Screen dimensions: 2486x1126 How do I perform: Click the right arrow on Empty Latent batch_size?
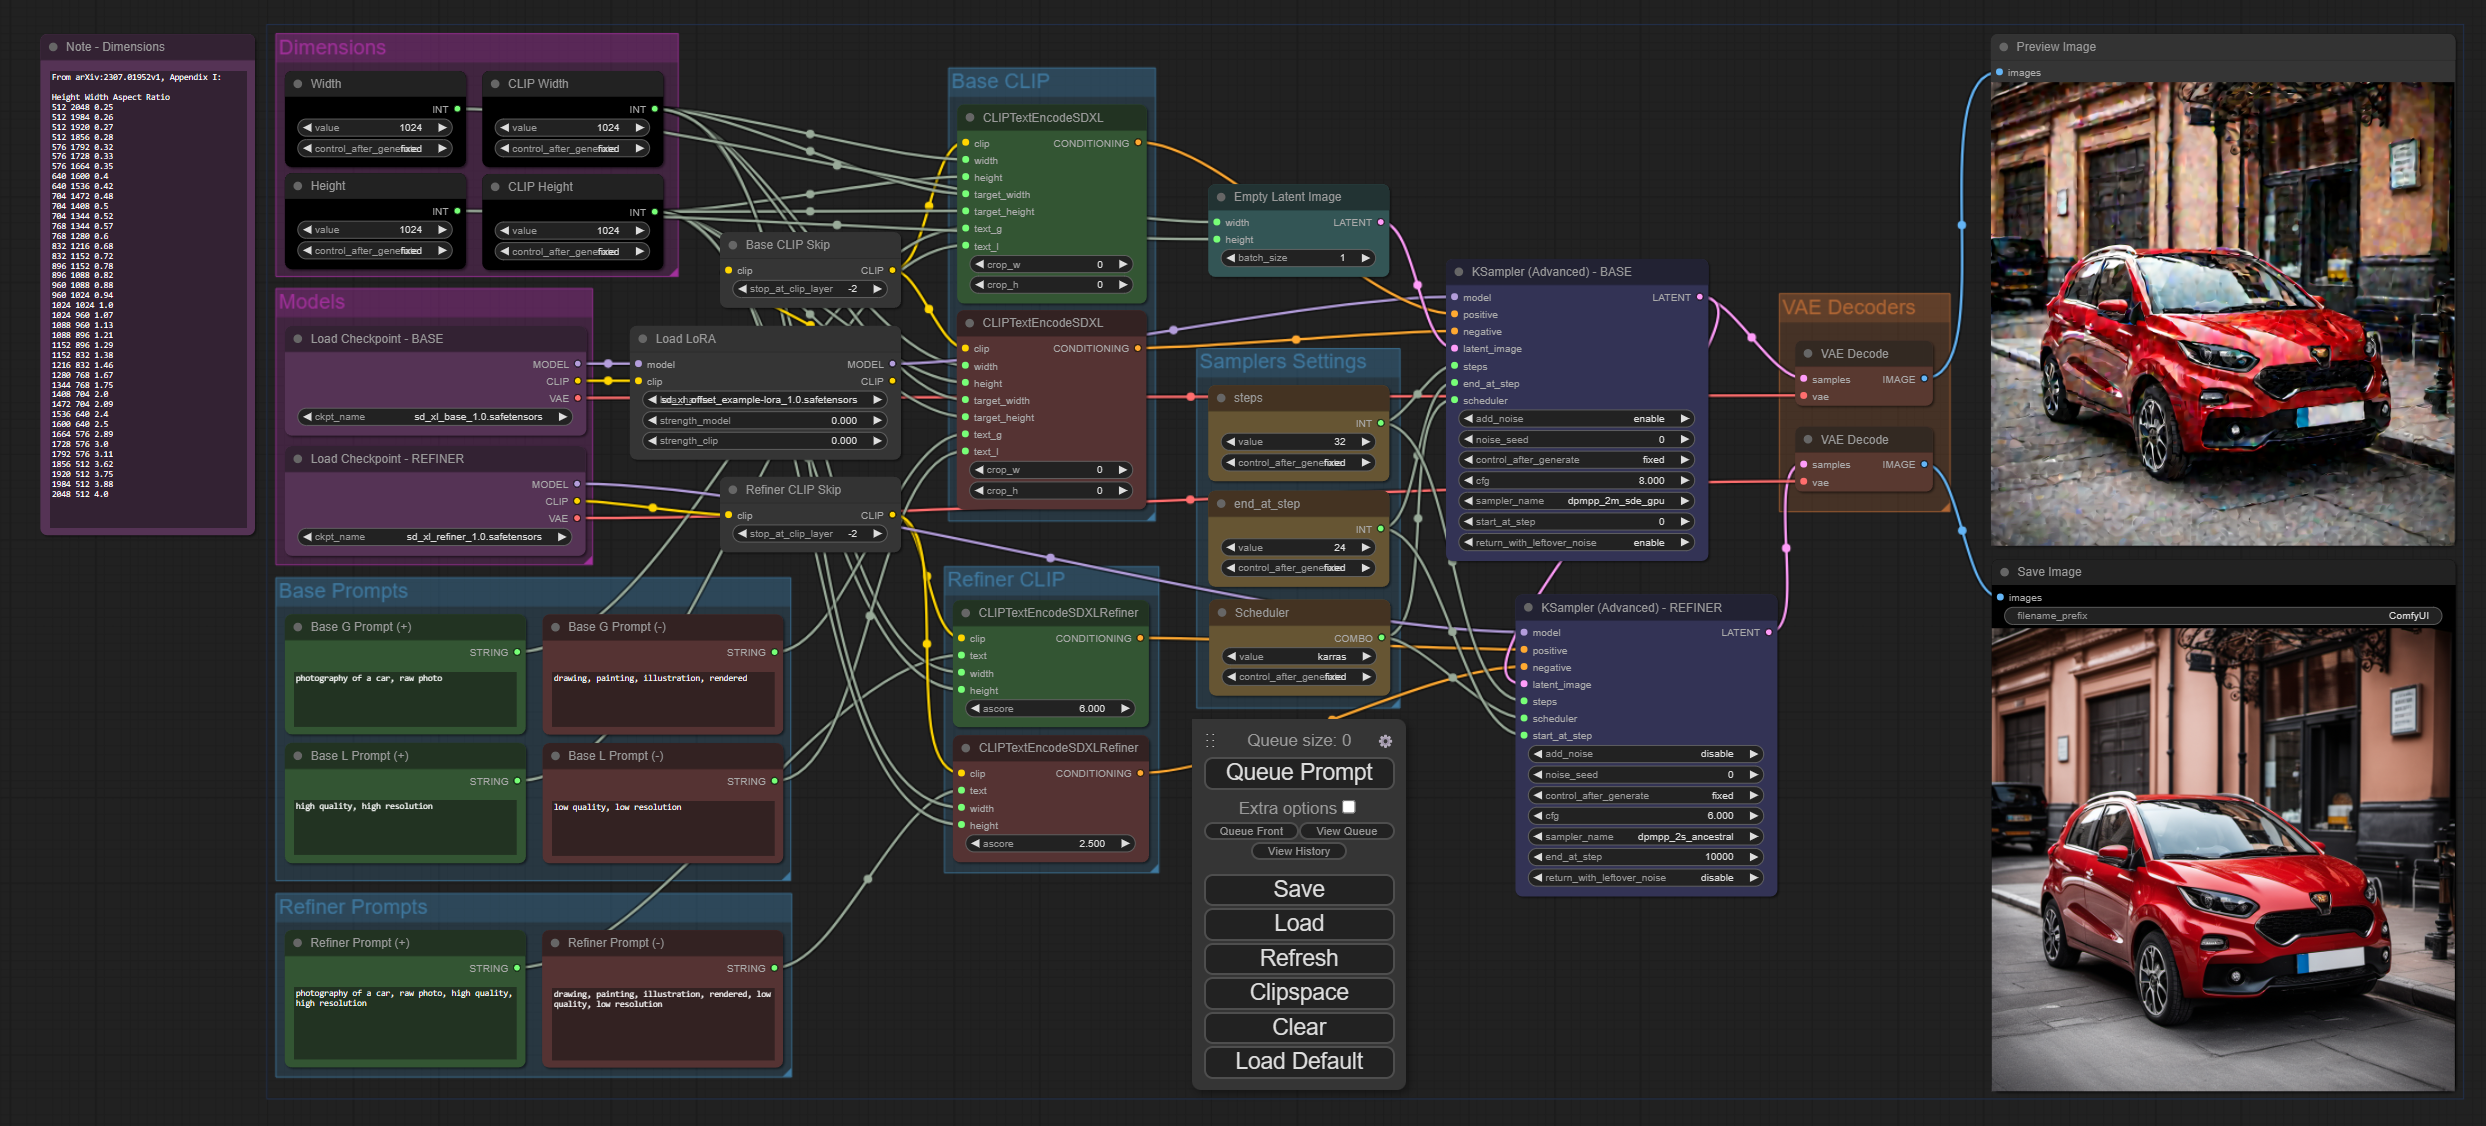coord(1366,258)
